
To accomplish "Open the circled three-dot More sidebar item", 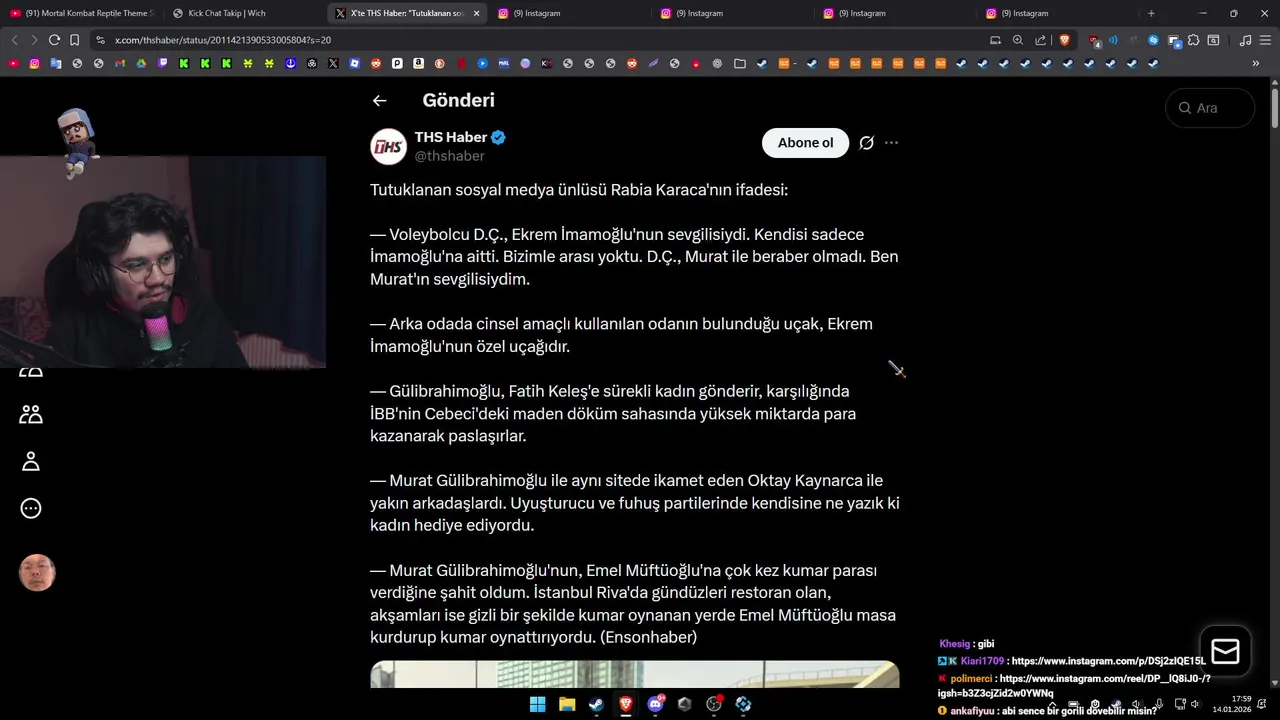I will pyautogui.click(x=31, y=508).
